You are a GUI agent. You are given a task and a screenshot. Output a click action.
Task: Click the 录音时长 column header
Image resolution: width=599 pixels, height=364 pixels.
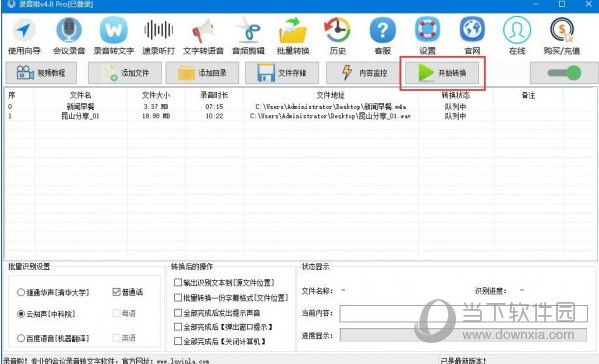tap(214, 95)
